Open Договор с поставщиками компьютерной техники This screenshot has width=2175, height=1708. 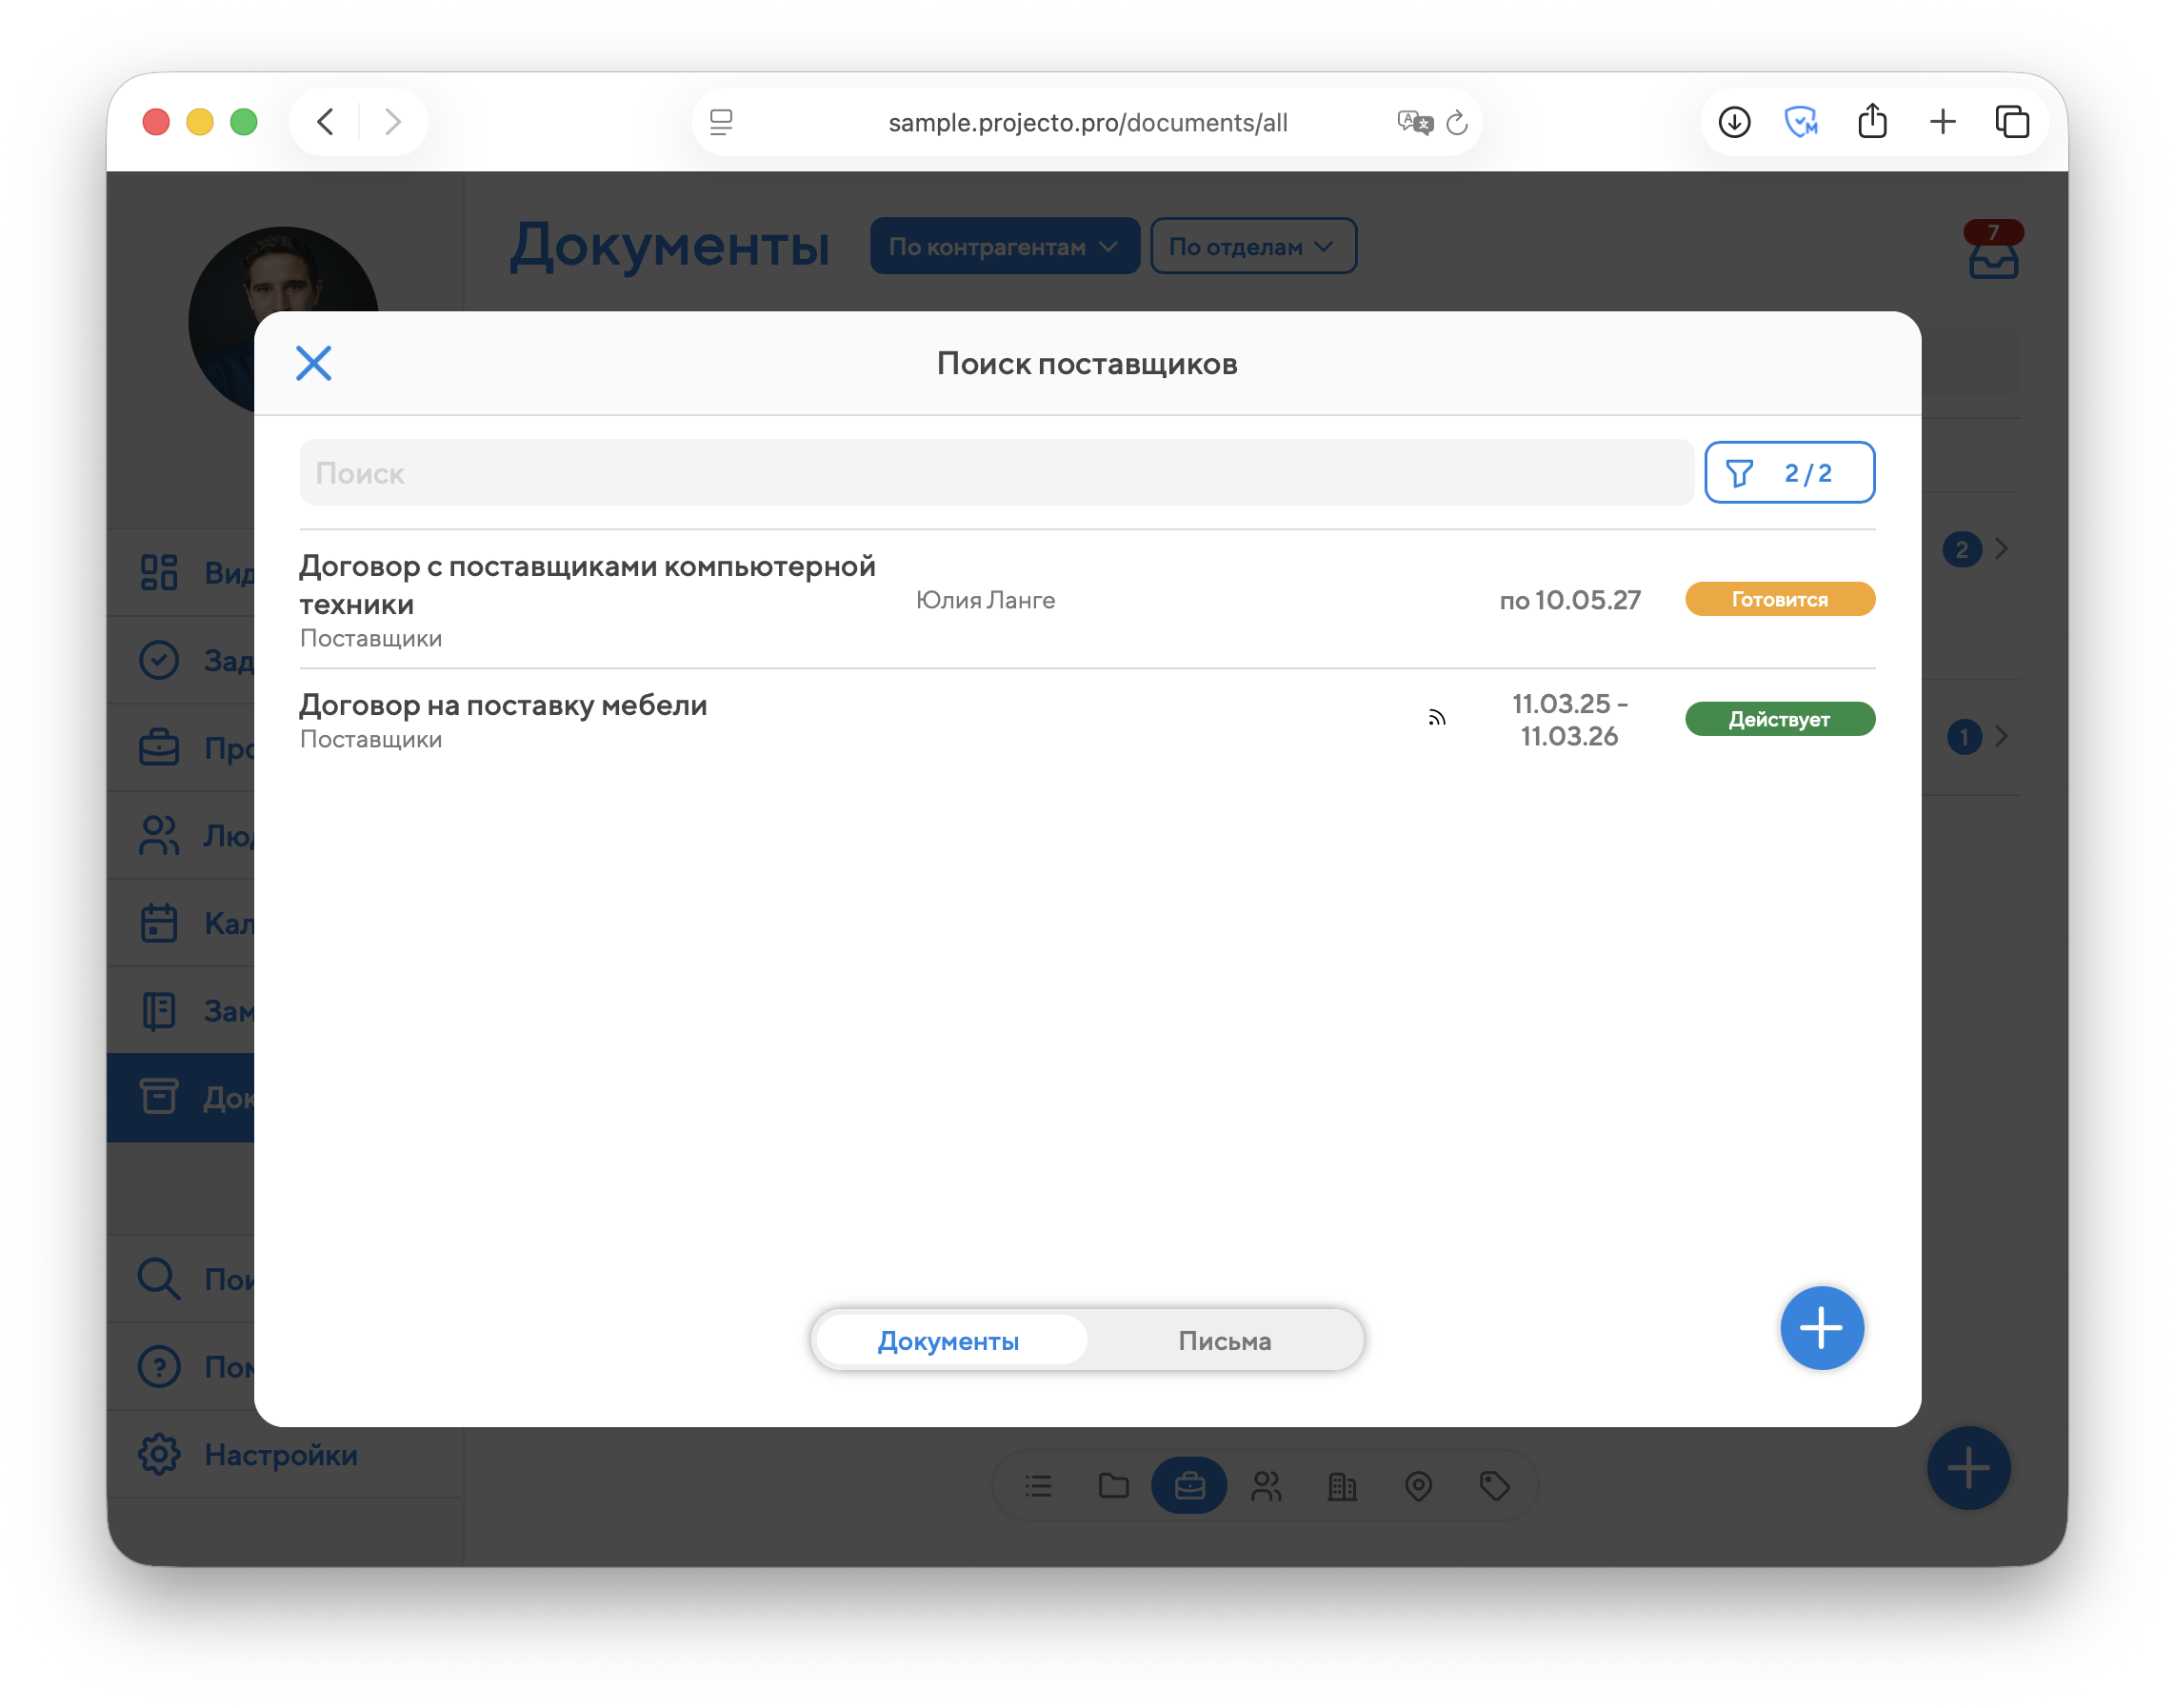click(587, 585)
